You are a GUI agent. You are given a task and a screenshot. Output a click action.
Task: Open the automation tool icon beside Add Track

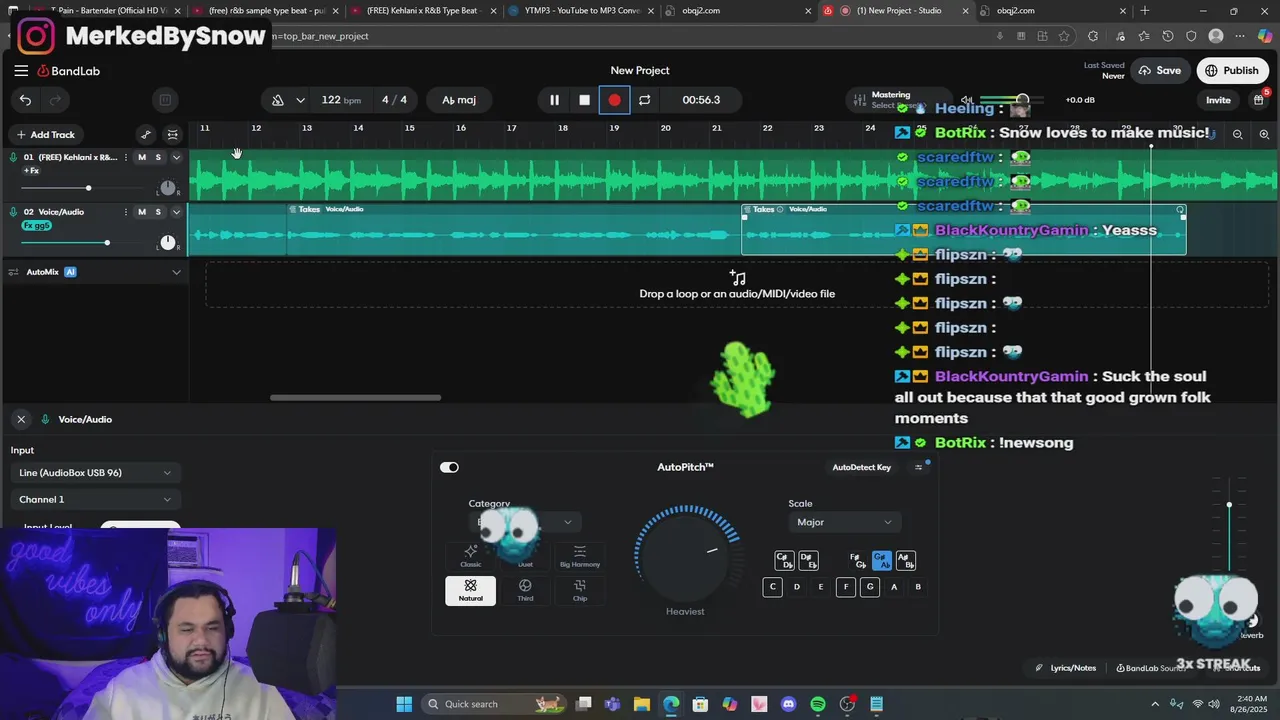146,135
